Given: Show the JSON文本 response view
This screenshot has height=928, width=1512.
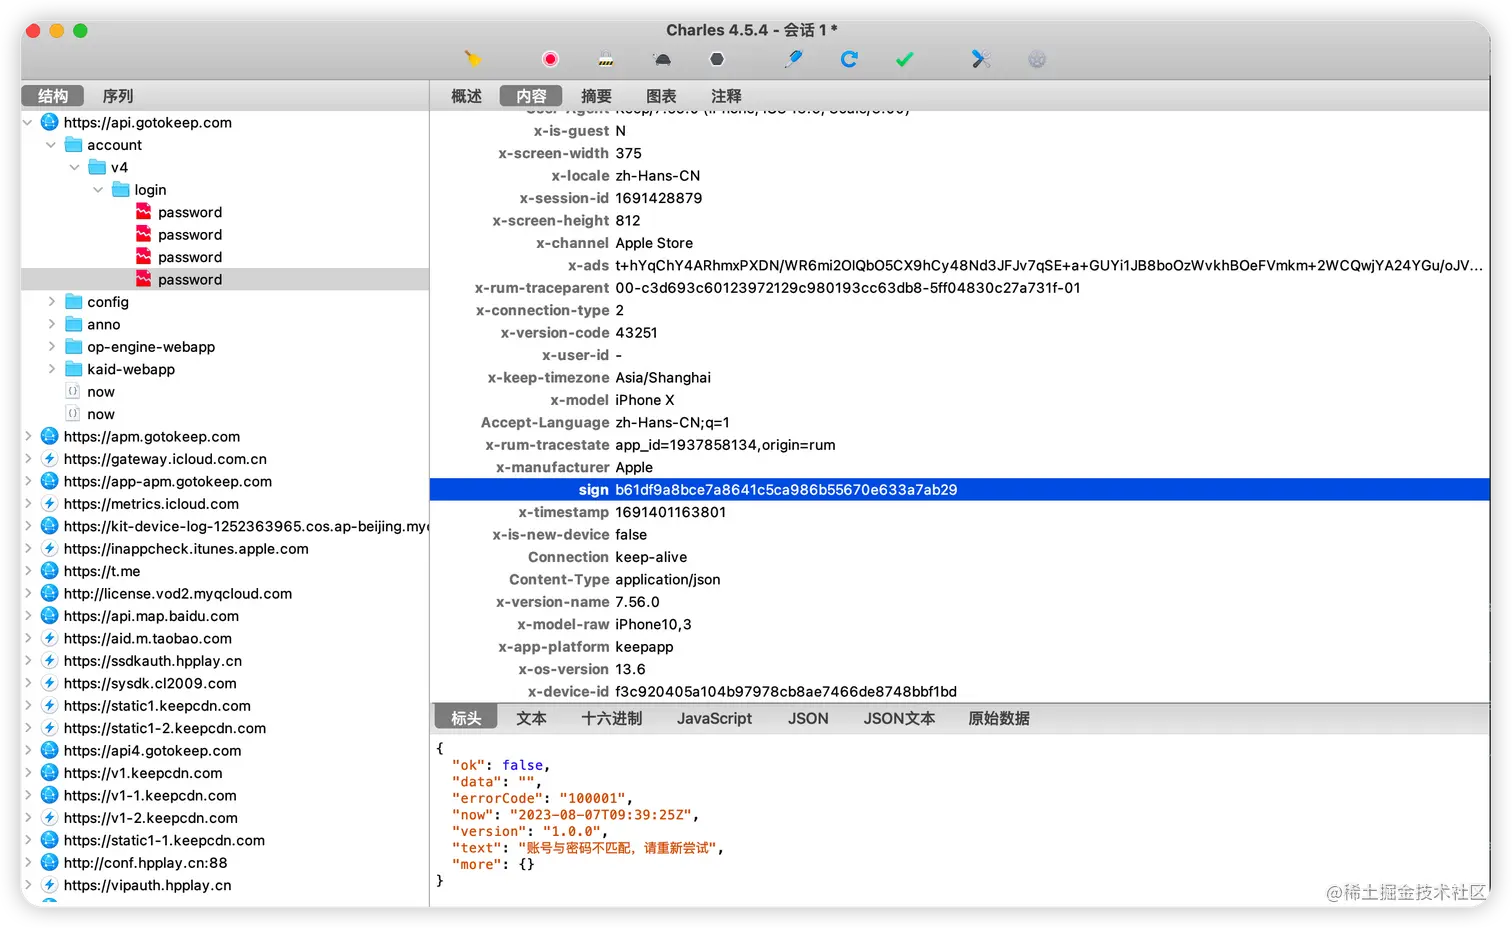Looking at the screenshot, I should [x=899, y=718].
